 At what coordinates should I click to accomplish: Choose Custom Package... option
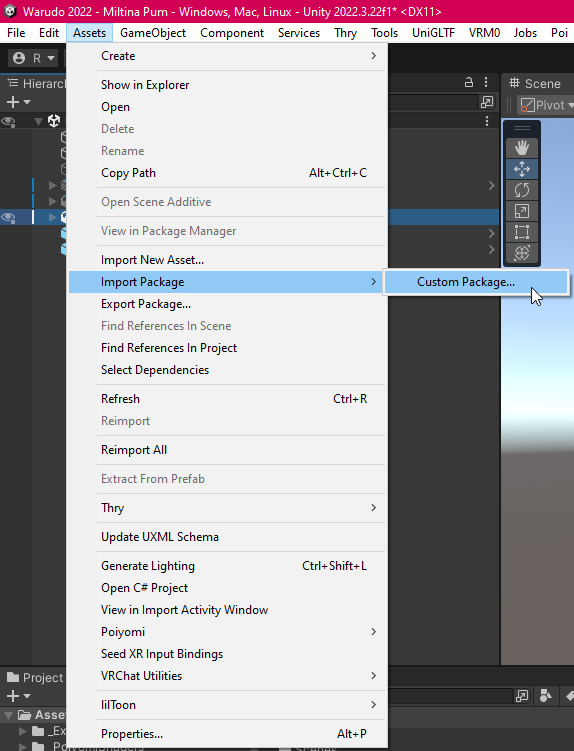pos(476,282)
